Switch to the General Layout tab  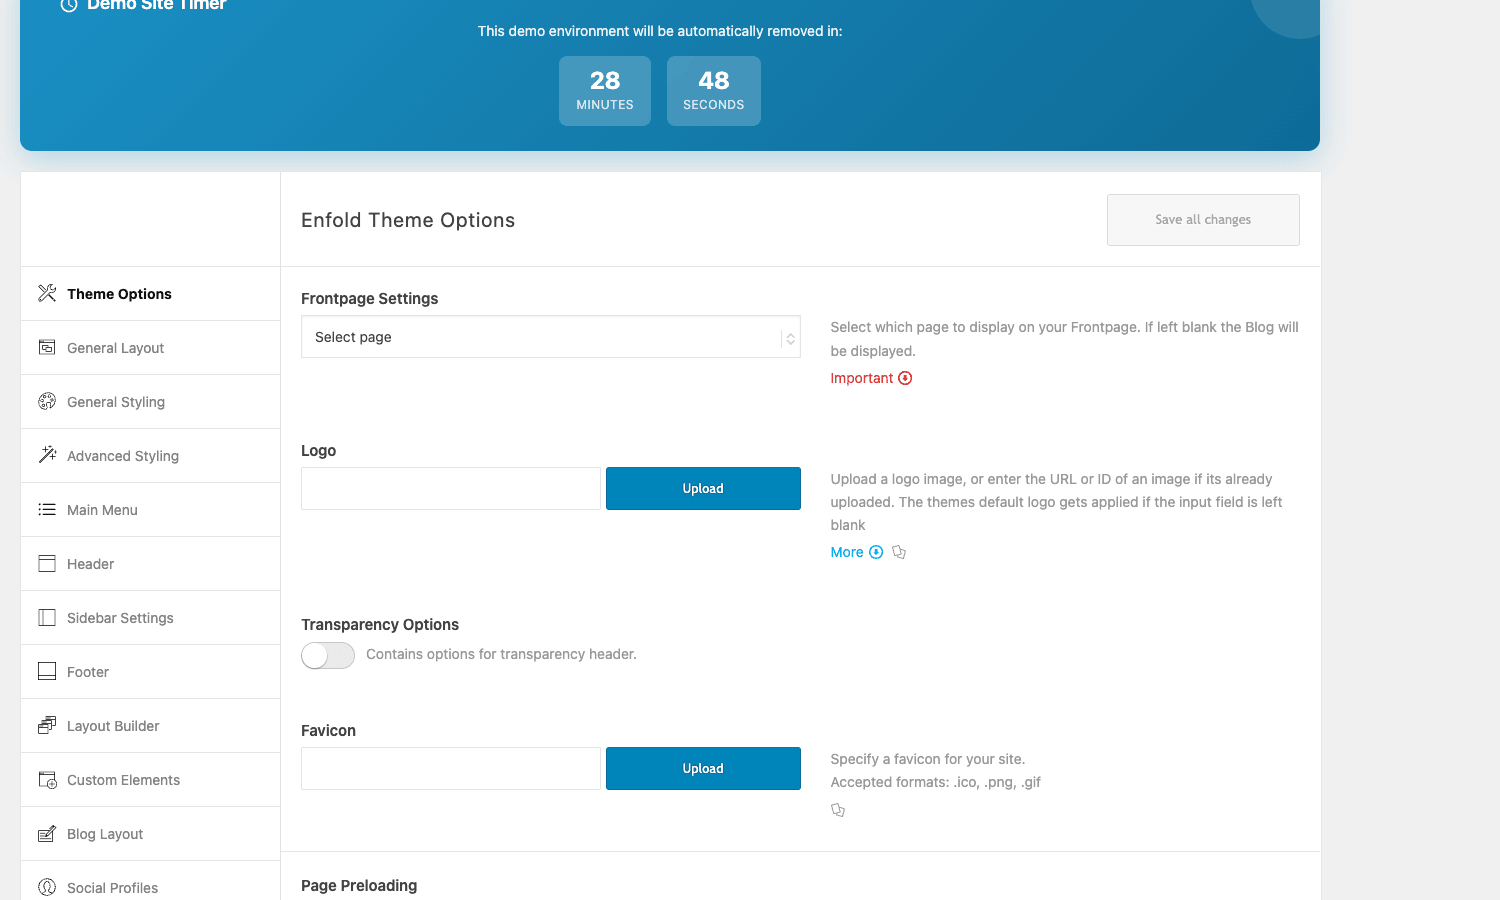pyautogui.click(x=151, y=348)
